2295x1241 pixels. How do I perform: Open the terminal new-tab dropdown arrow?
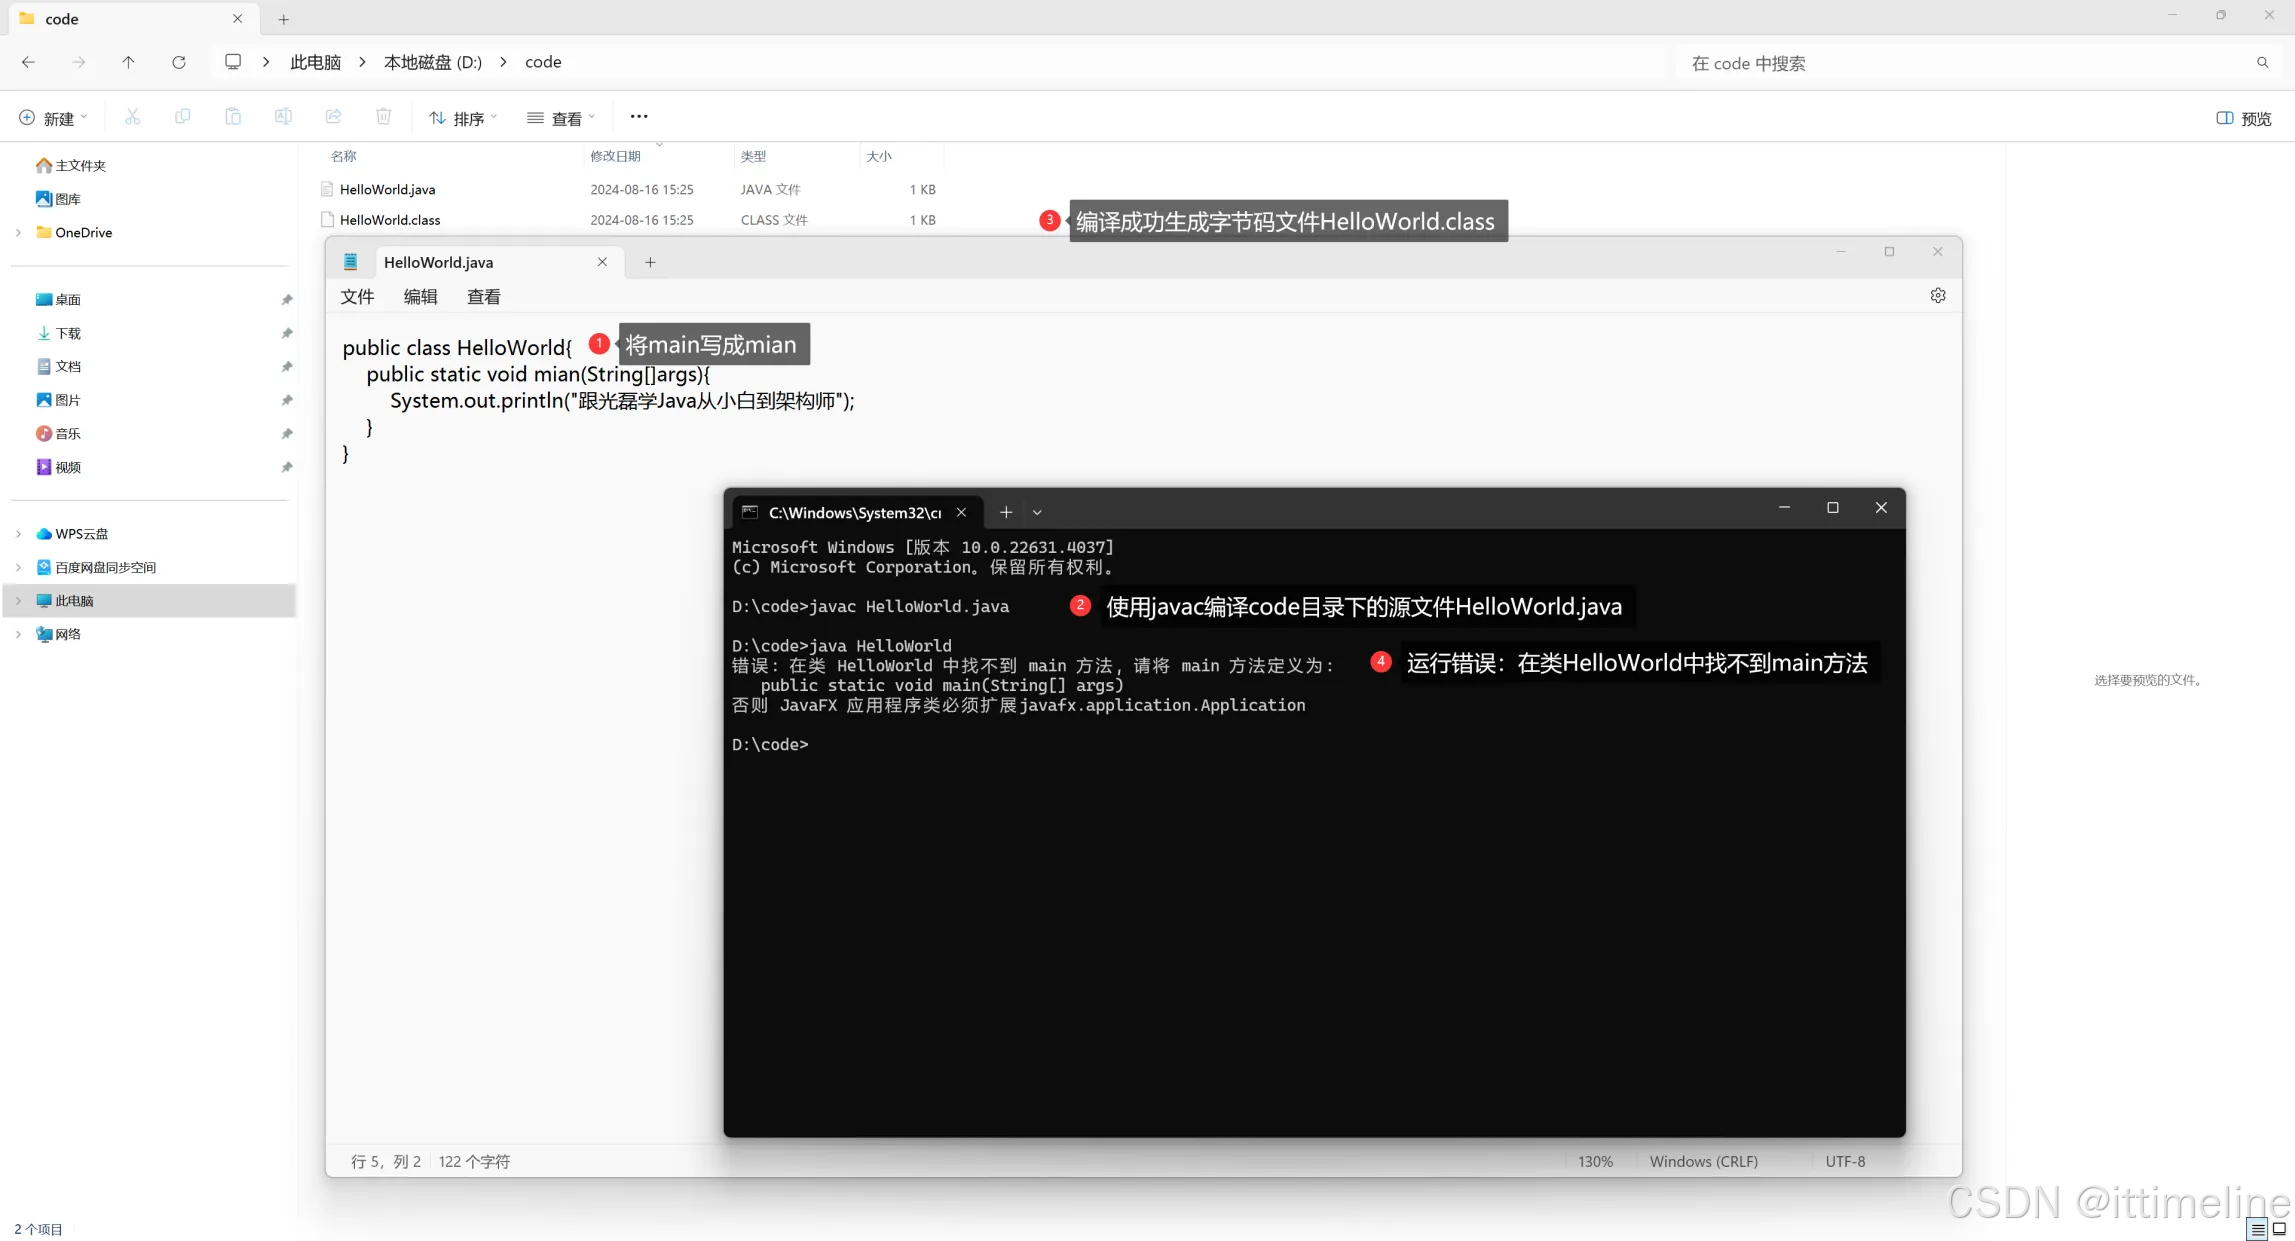1037,512
